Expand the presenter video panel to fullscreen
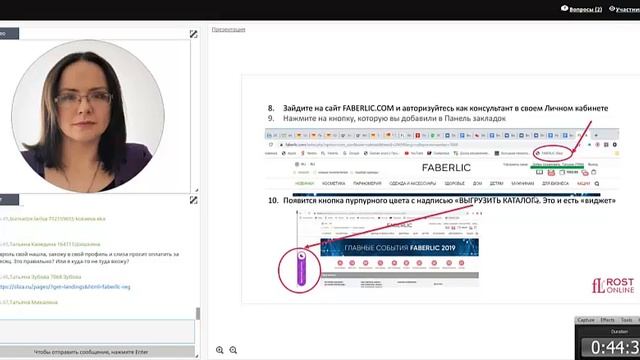 coord(193,34)
